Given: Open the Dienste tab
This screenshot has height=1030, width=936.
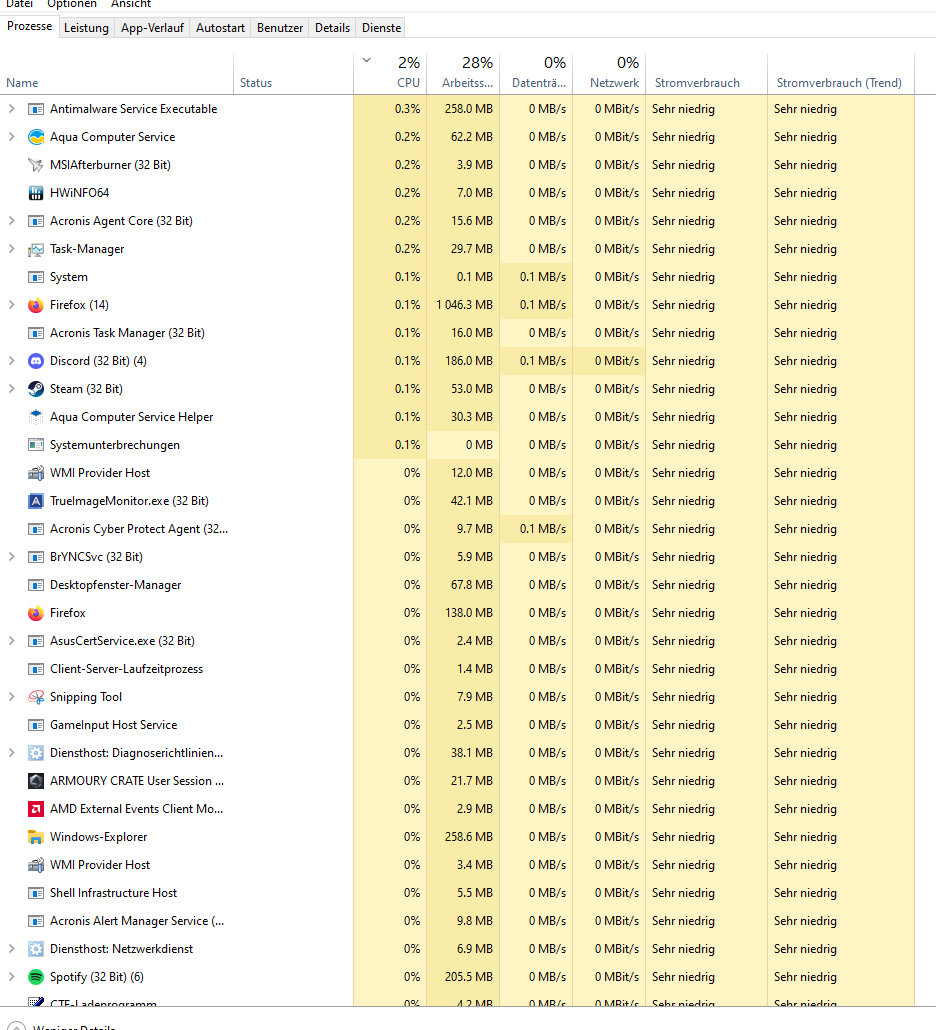Looking at the screenshot, I should [x=382, y=28].
